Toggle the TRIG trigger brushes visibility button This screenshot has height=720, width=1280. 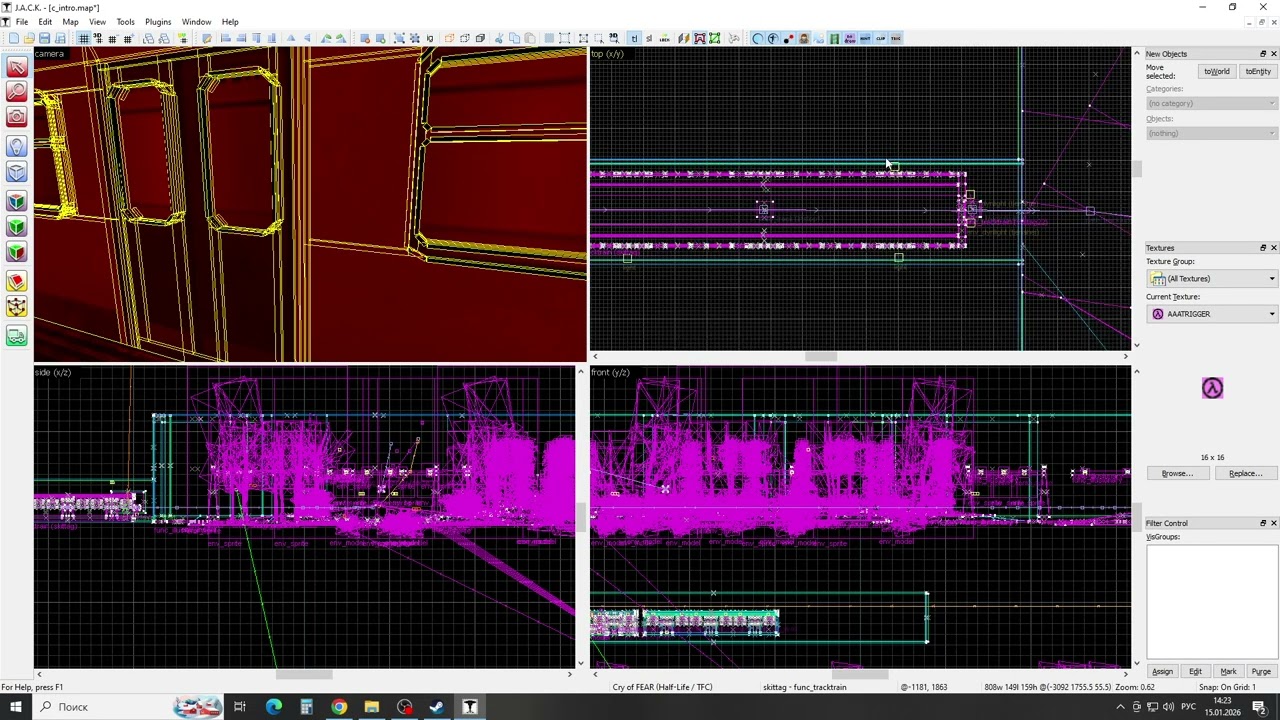tap(895, 38)
